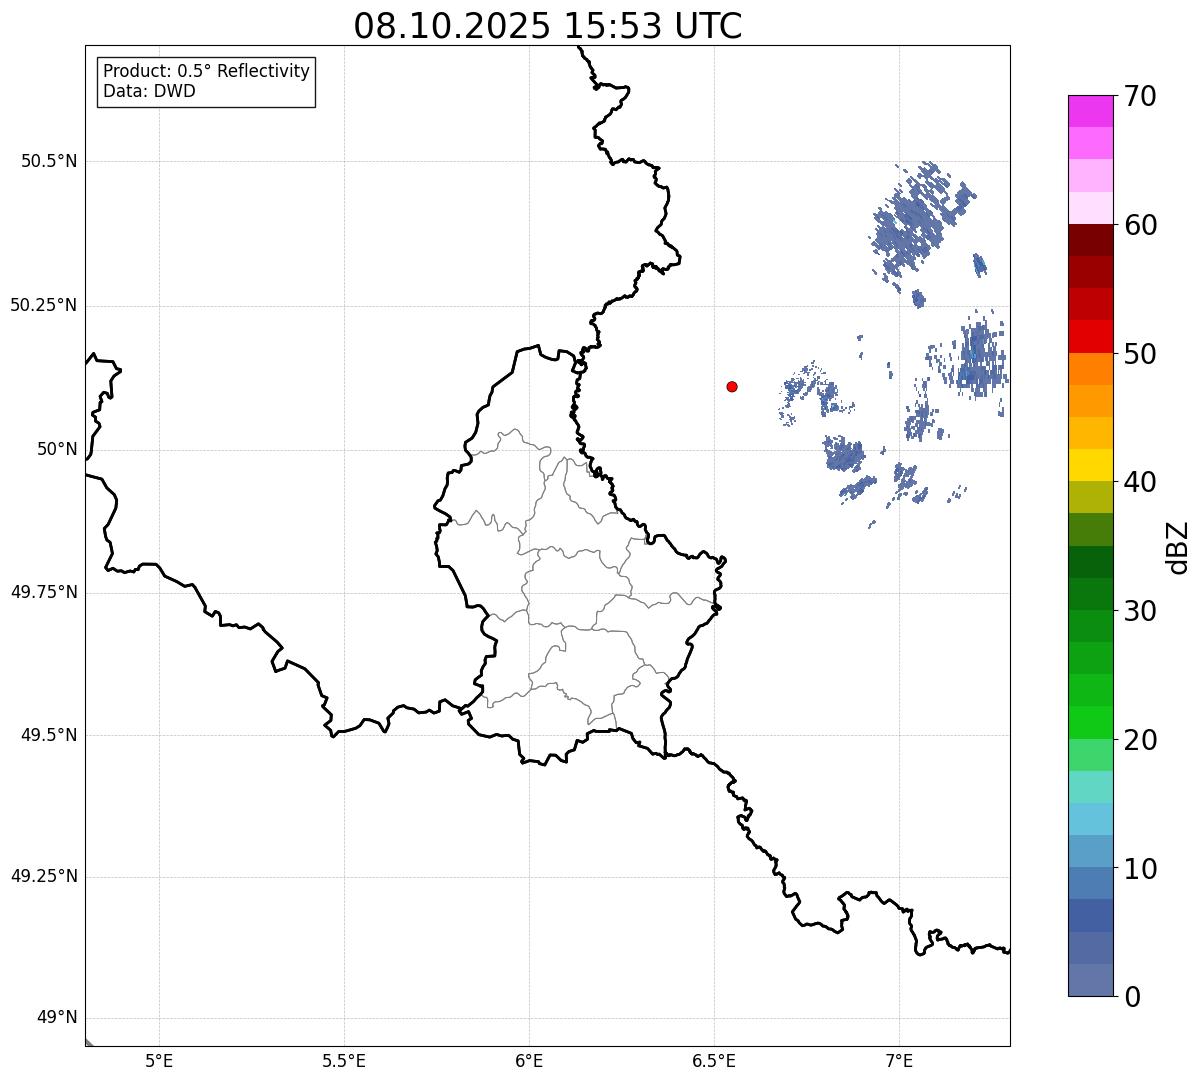Click the 5°E longitude label

pos(159,1061)
